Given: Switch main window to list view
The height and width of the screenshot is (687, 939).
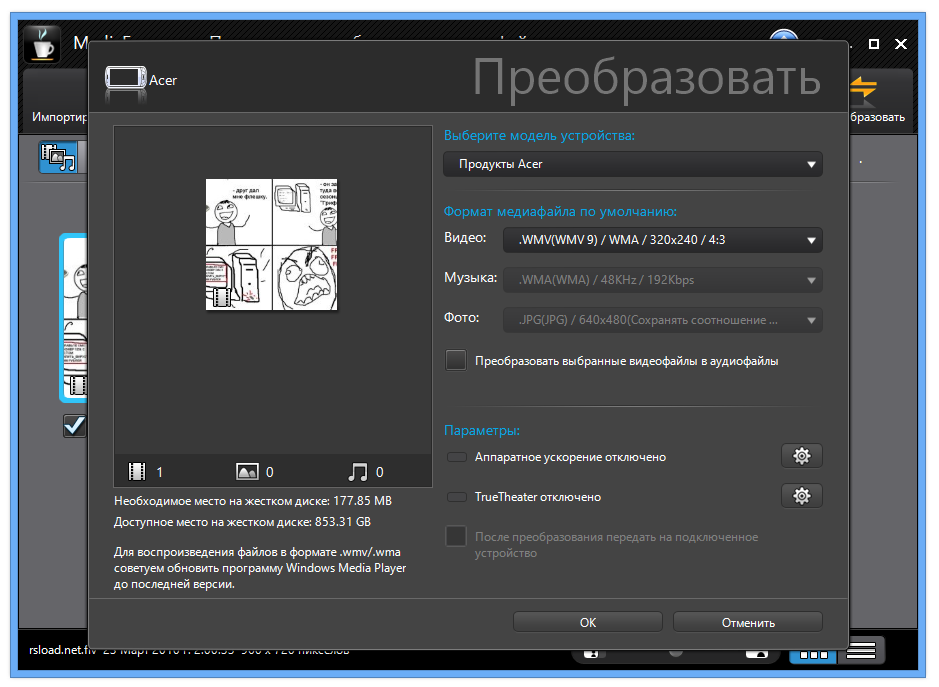Looking at the screenshot, I should [x=862, y=650].
